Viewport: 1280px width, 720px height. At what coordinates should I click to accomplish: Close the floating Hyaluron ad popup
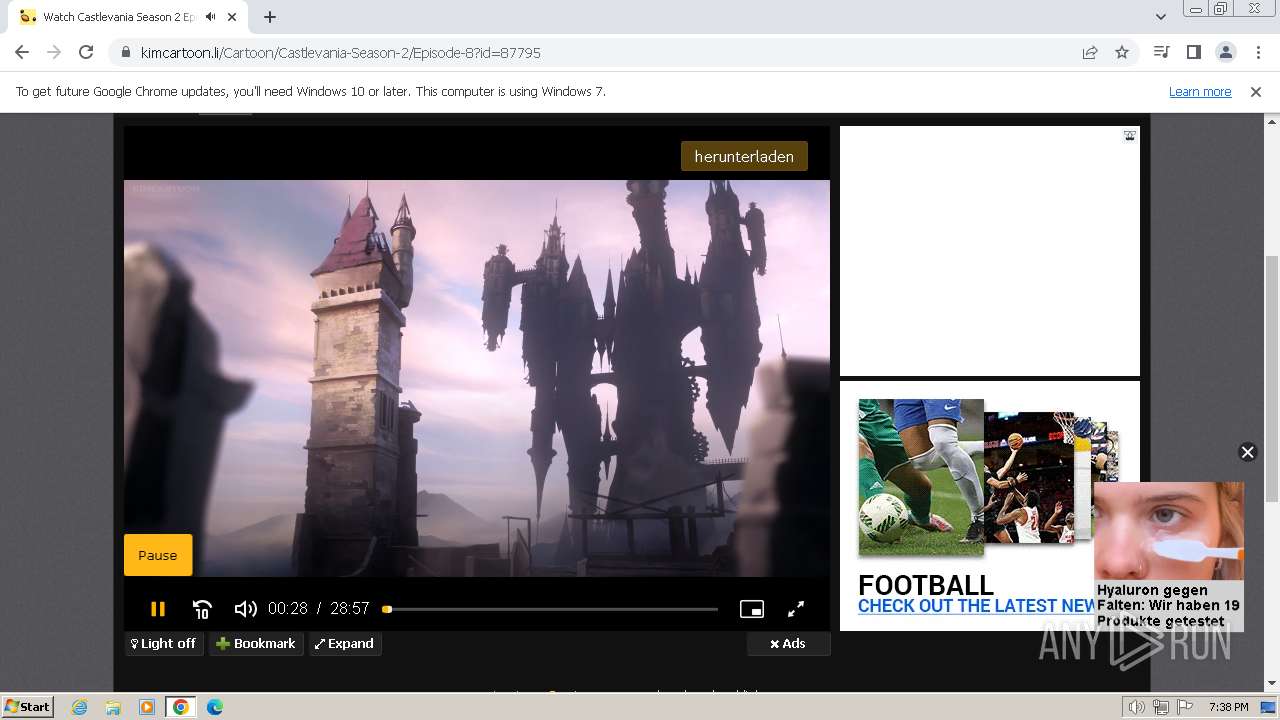pos(1247,452)
